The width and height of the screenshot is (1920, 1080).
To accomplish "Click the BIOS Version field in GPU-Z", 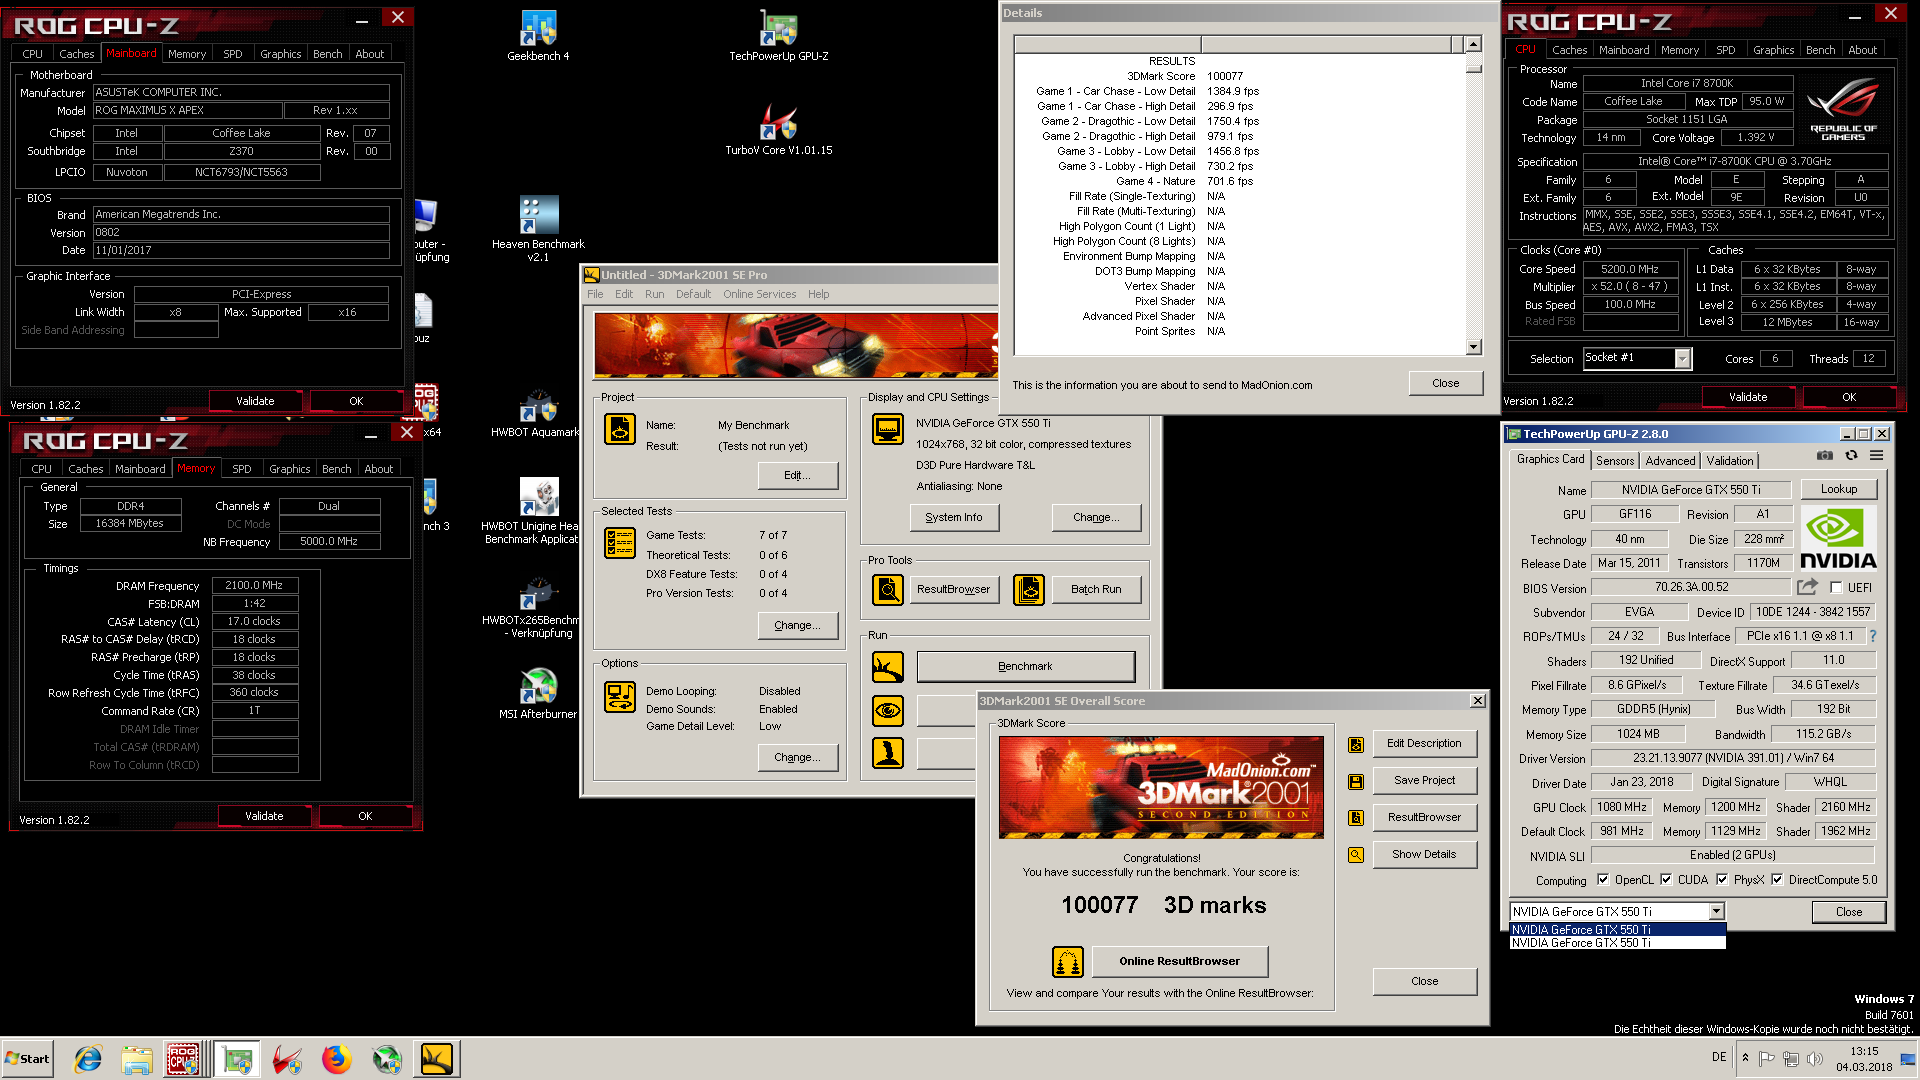I will [1691, 588].
